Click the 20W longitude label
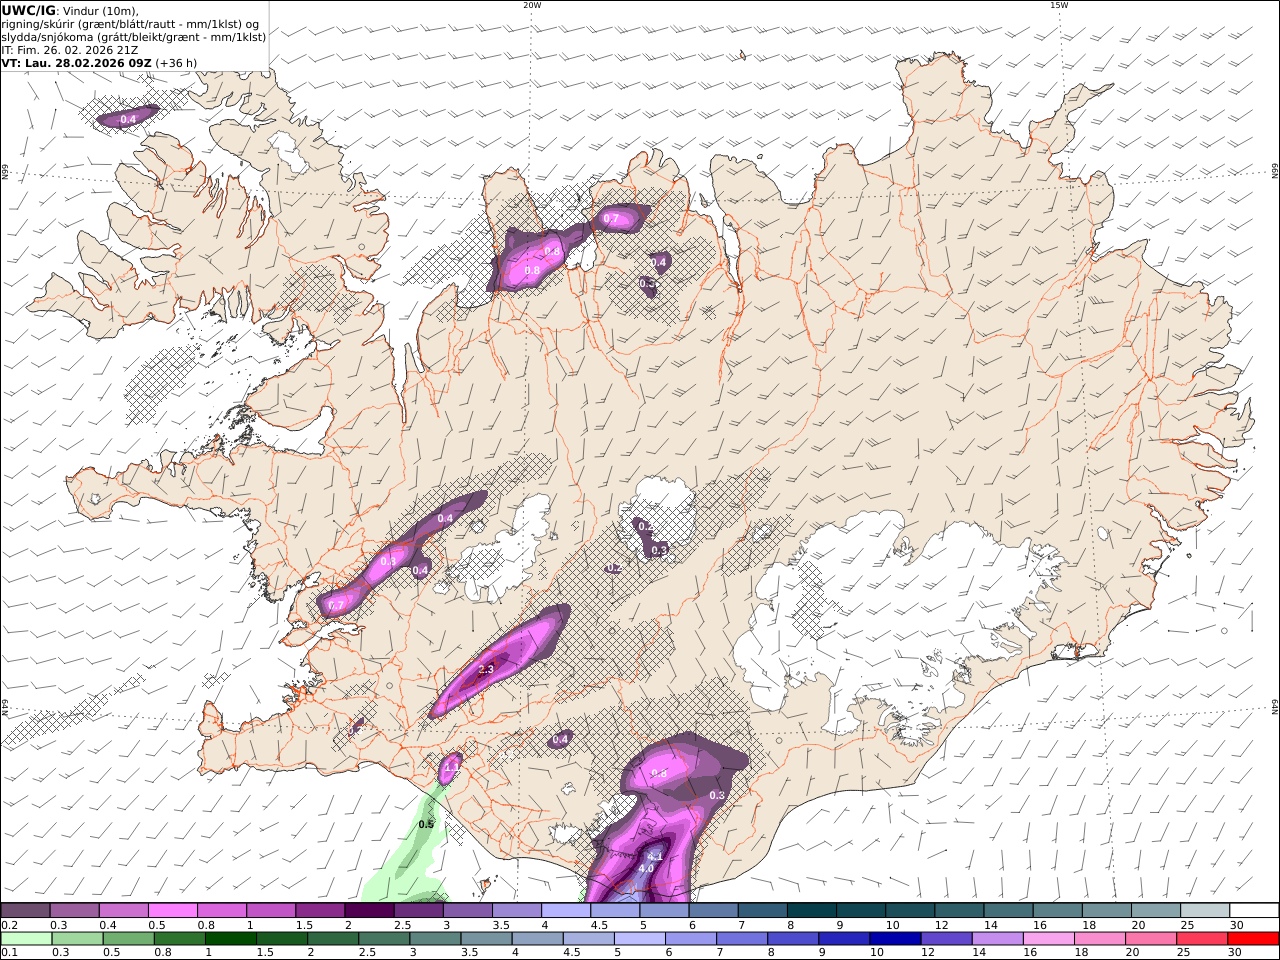This screenshot has width=1280, height=960. (x=532, y=5)
